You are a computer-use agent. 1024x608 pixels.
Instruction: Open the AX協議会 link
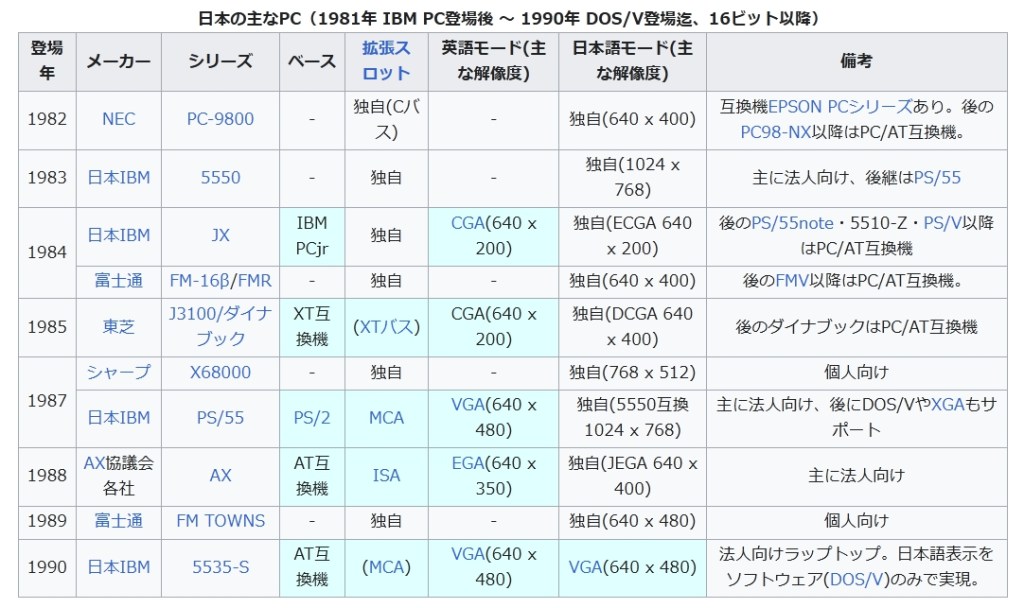[x=118, y=463]
